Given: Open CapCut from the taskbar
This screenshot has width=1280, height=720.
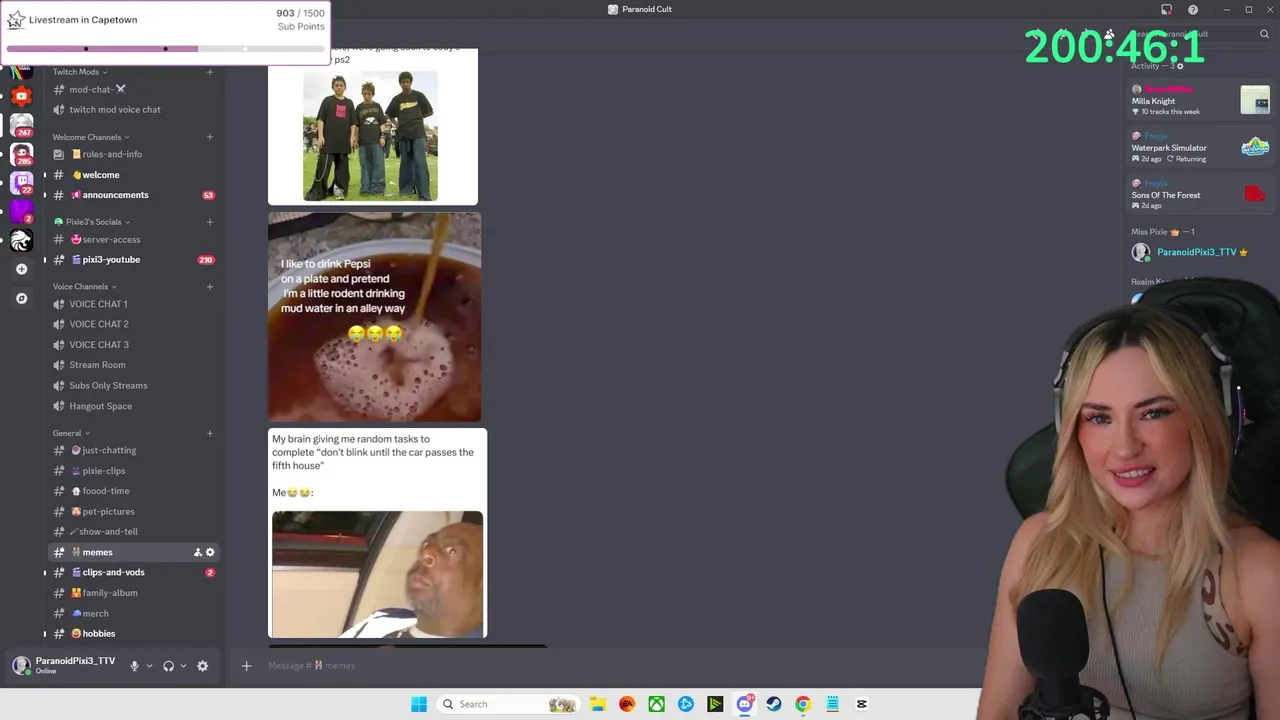Looking at the screenshot, I should click(861, 704).
